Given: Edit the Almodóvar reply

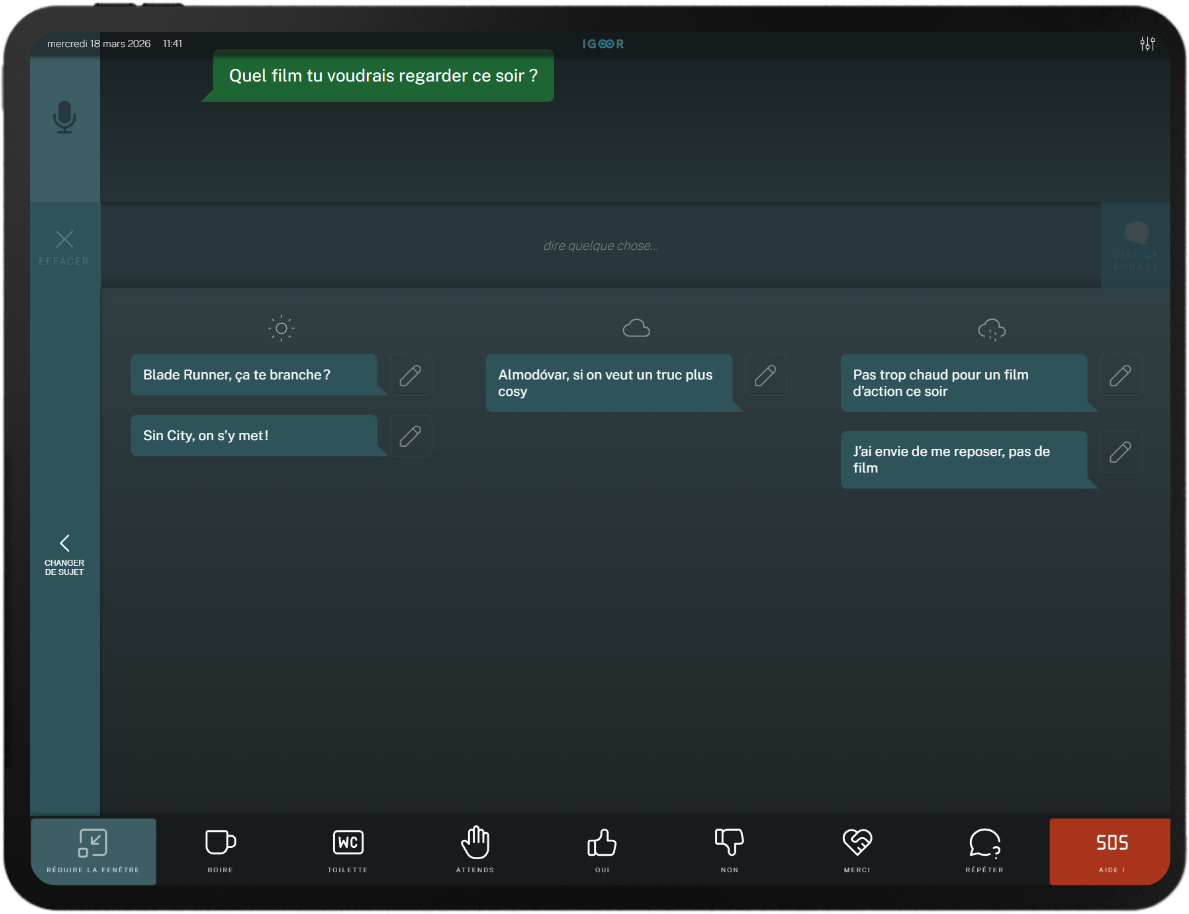Looking at the screenshot, I should (x=766, y=375).
